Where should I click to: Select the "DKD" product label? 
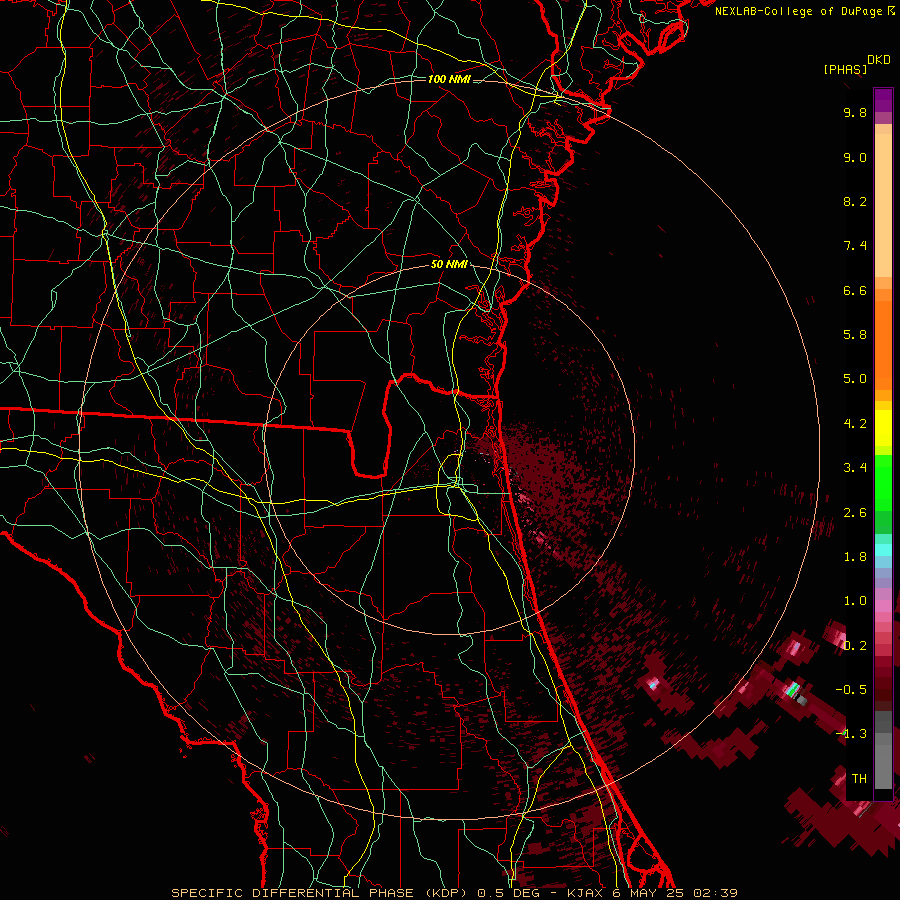pyautogui.click(x=879, y=60)
